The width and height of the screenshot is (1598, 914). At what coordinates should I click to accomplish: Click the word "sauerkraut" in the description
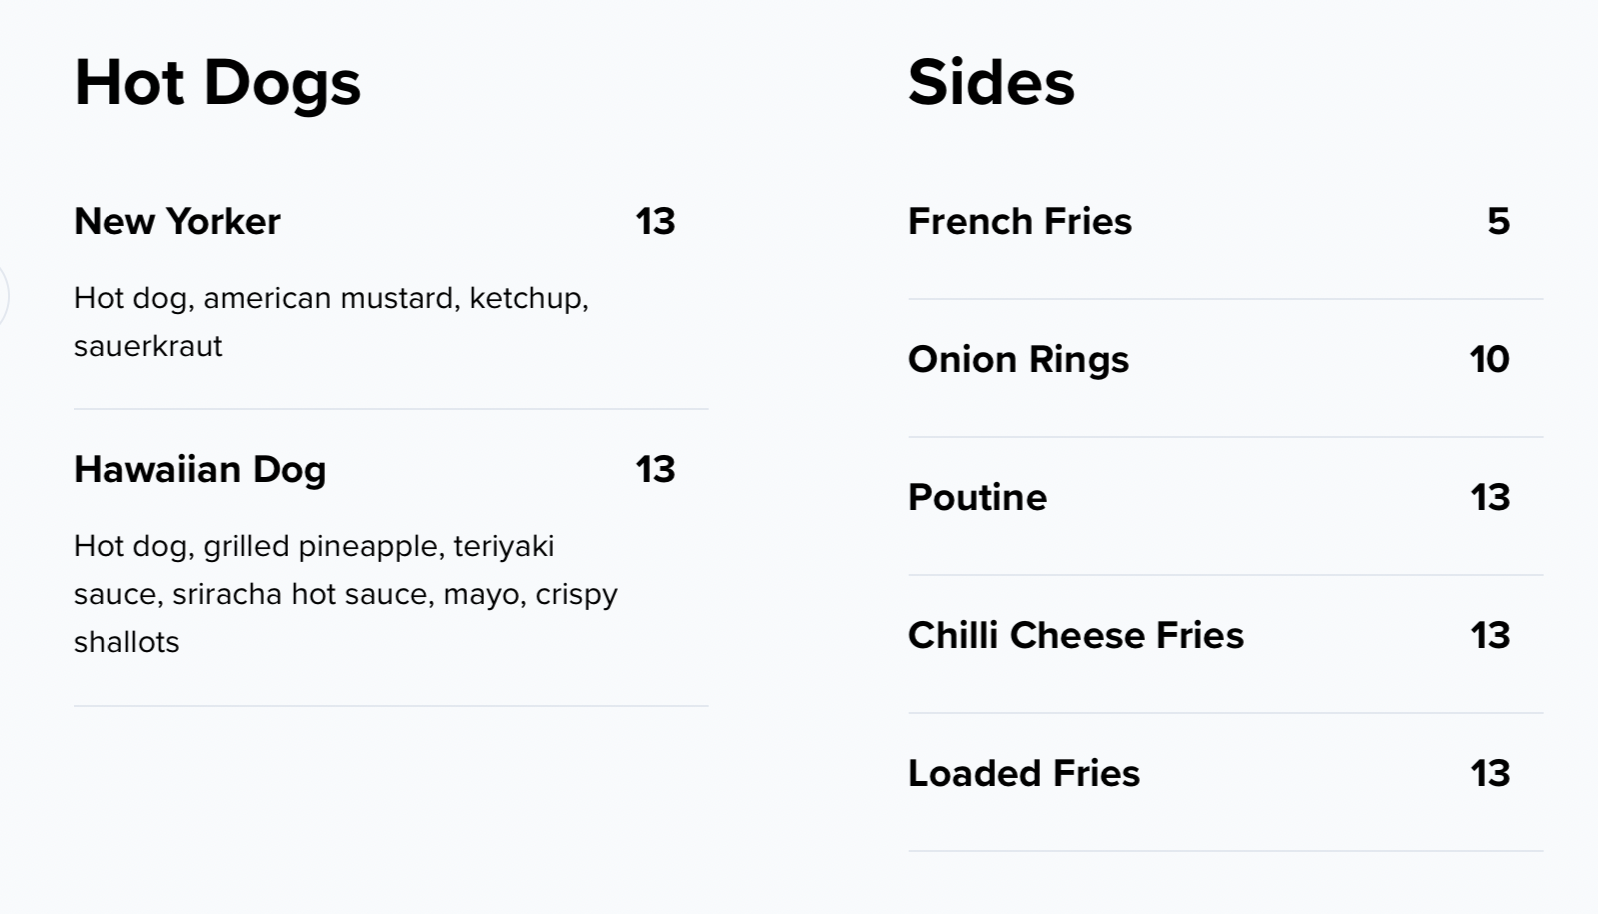(x=148, y=346)
